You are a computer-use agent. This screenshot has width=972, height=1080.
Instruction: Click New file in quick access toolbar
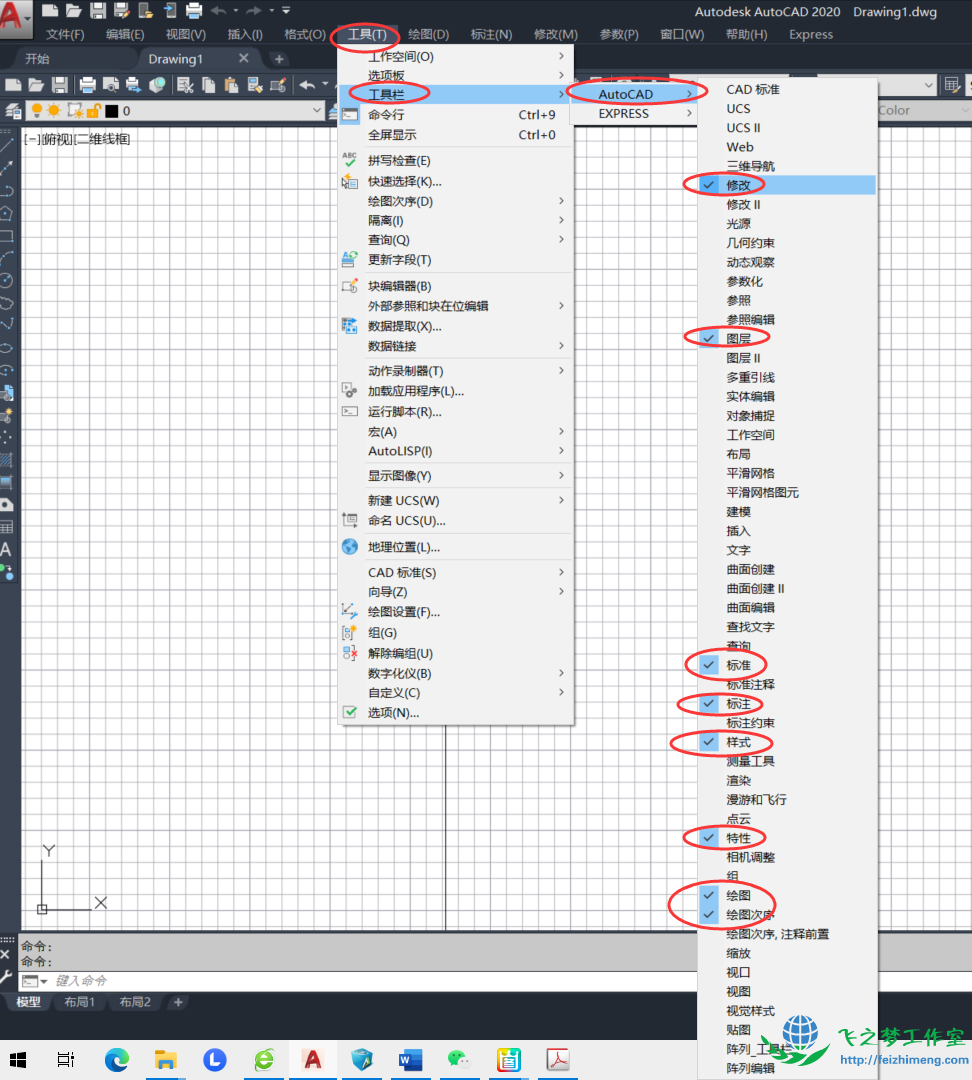(x=50, y=10)
